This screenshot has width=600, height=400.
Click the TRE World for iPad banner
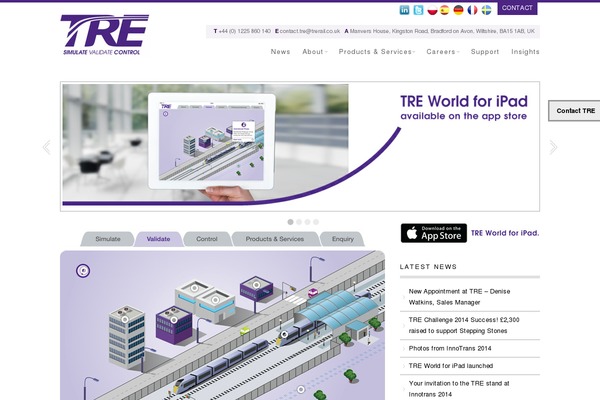coord(300,146)
